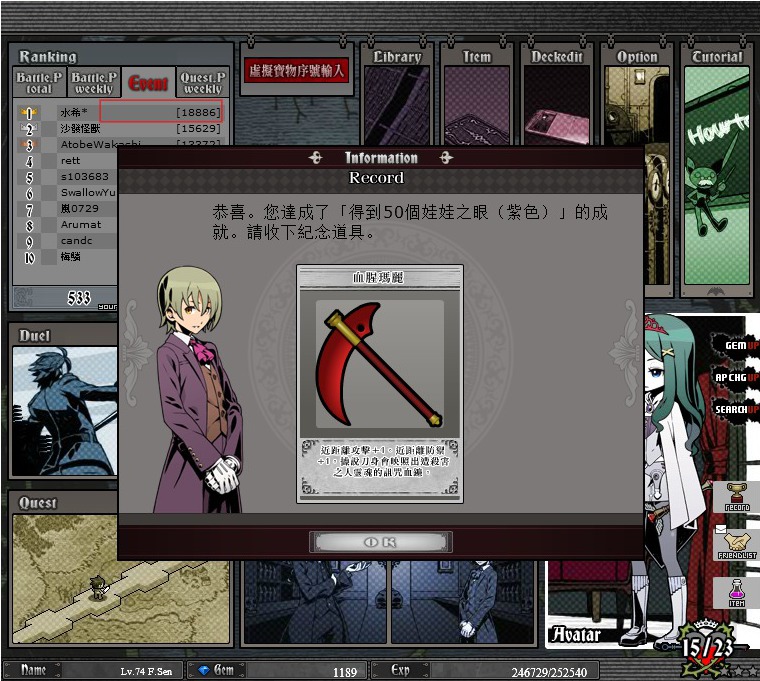This screenshot has width=760, height=681.
Task: Click the player name Lv.74 F.Sen
Action: click(146, 672)
